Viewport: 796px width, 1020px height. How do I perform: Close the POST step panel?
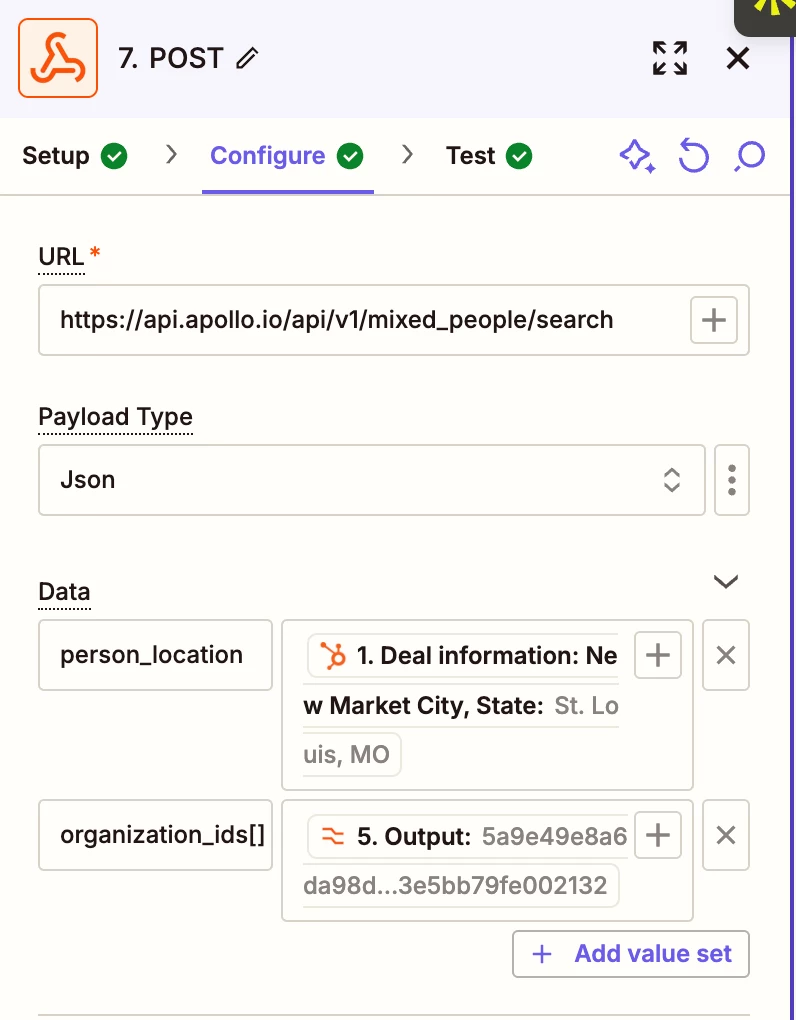pos(738,58)
